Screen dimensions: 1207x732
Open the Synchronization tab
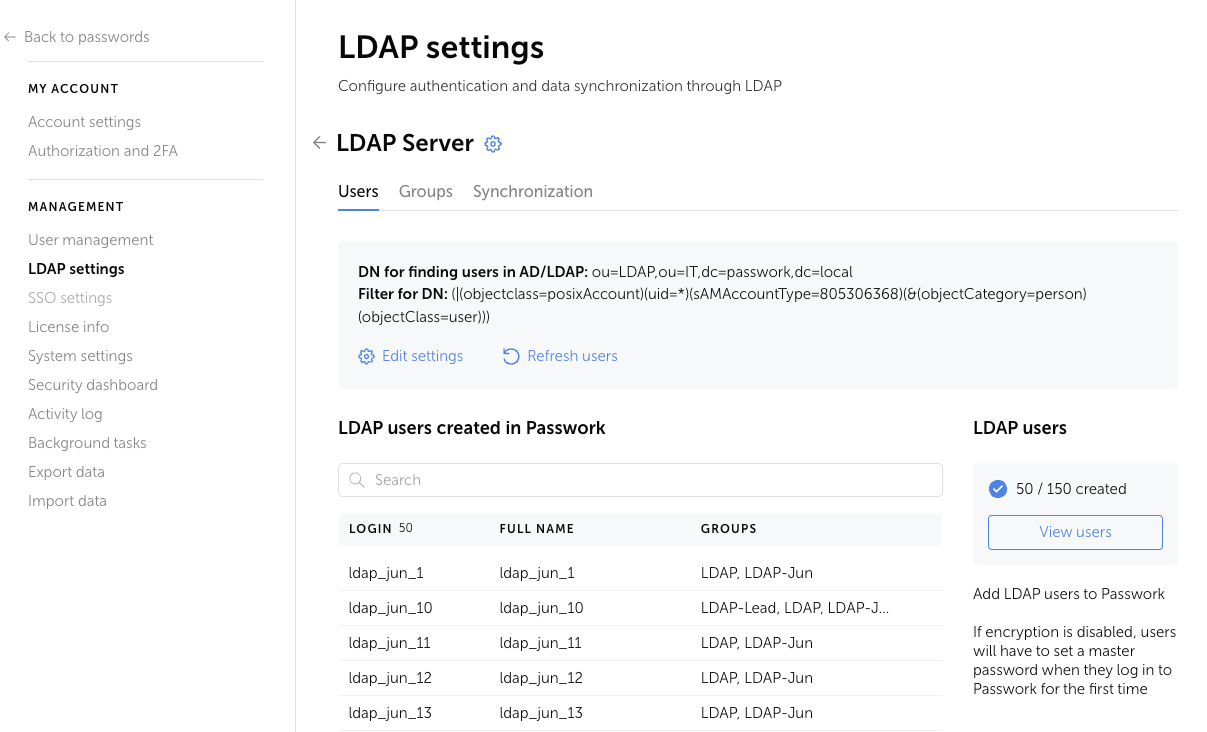point(533,191)
